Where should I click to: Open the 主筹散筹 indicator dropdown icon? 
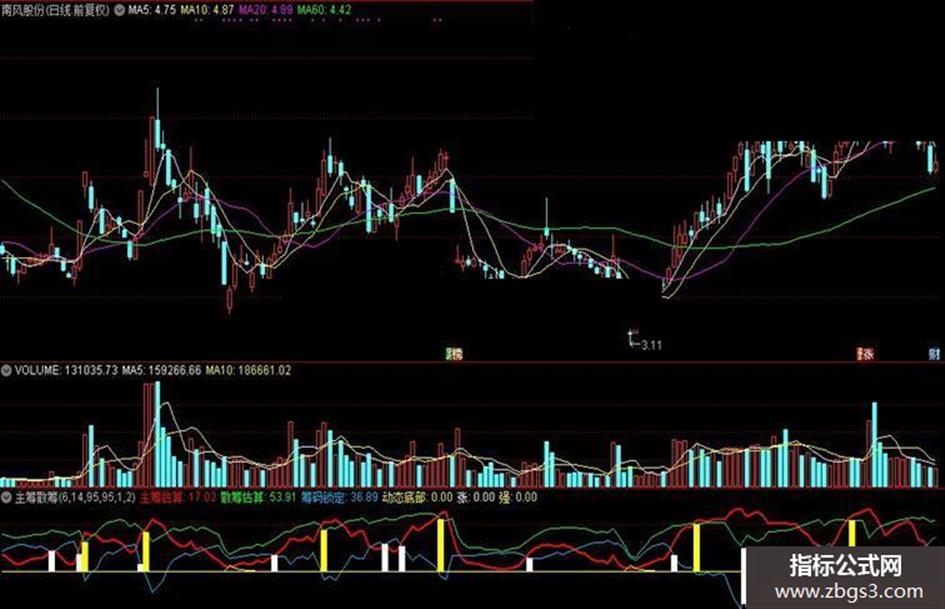tap(7, 498)
